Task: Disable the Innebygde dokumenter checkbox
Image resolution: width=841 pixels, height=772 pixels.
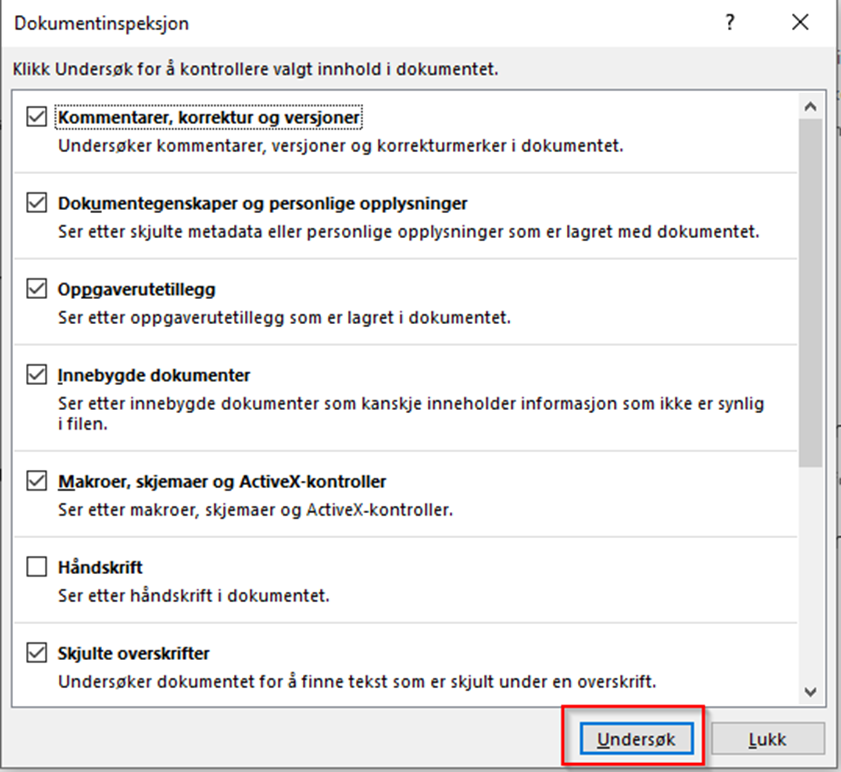Action: click(x=37, y=375)
